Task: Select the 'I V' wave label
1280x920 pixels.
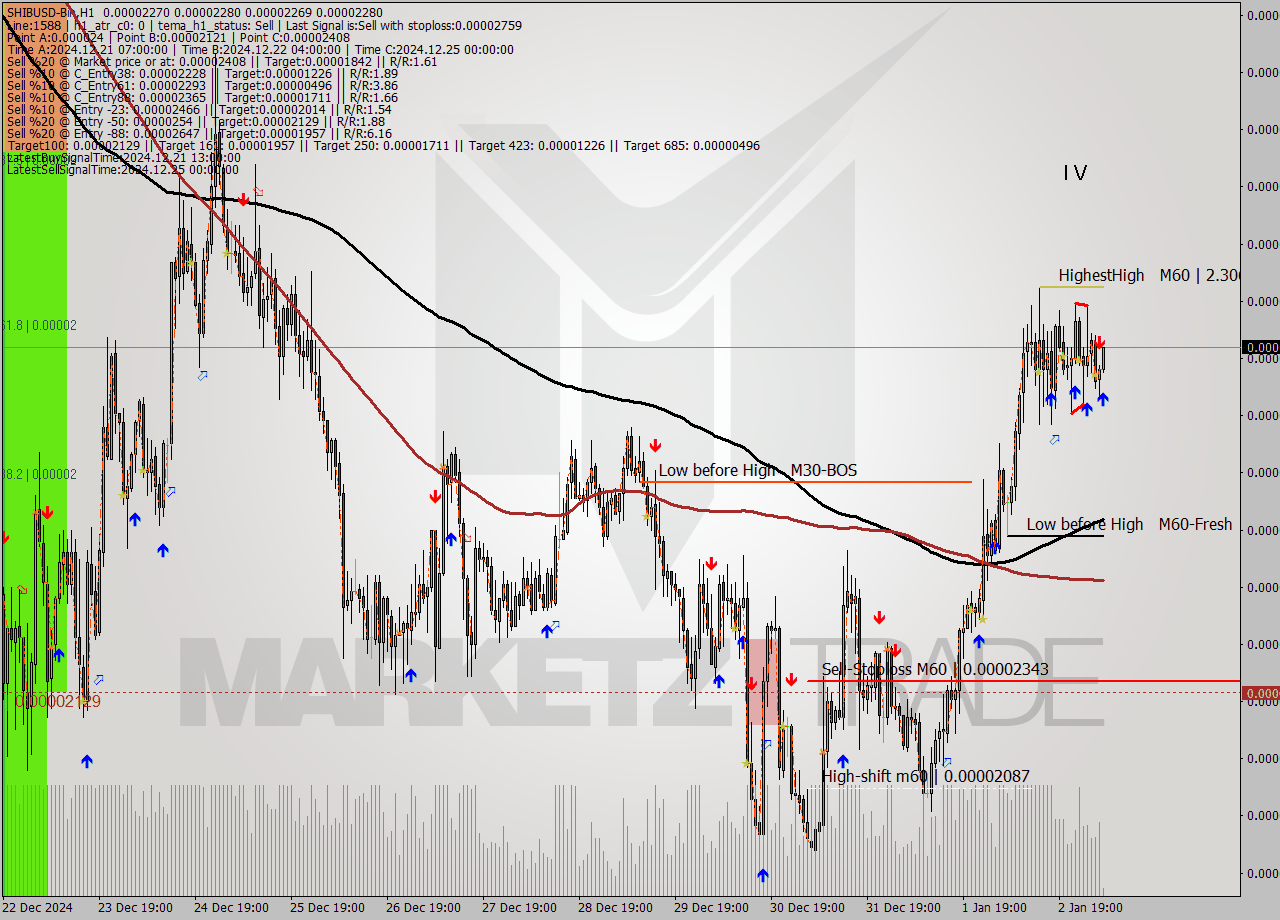Action: coord(1075,173)
